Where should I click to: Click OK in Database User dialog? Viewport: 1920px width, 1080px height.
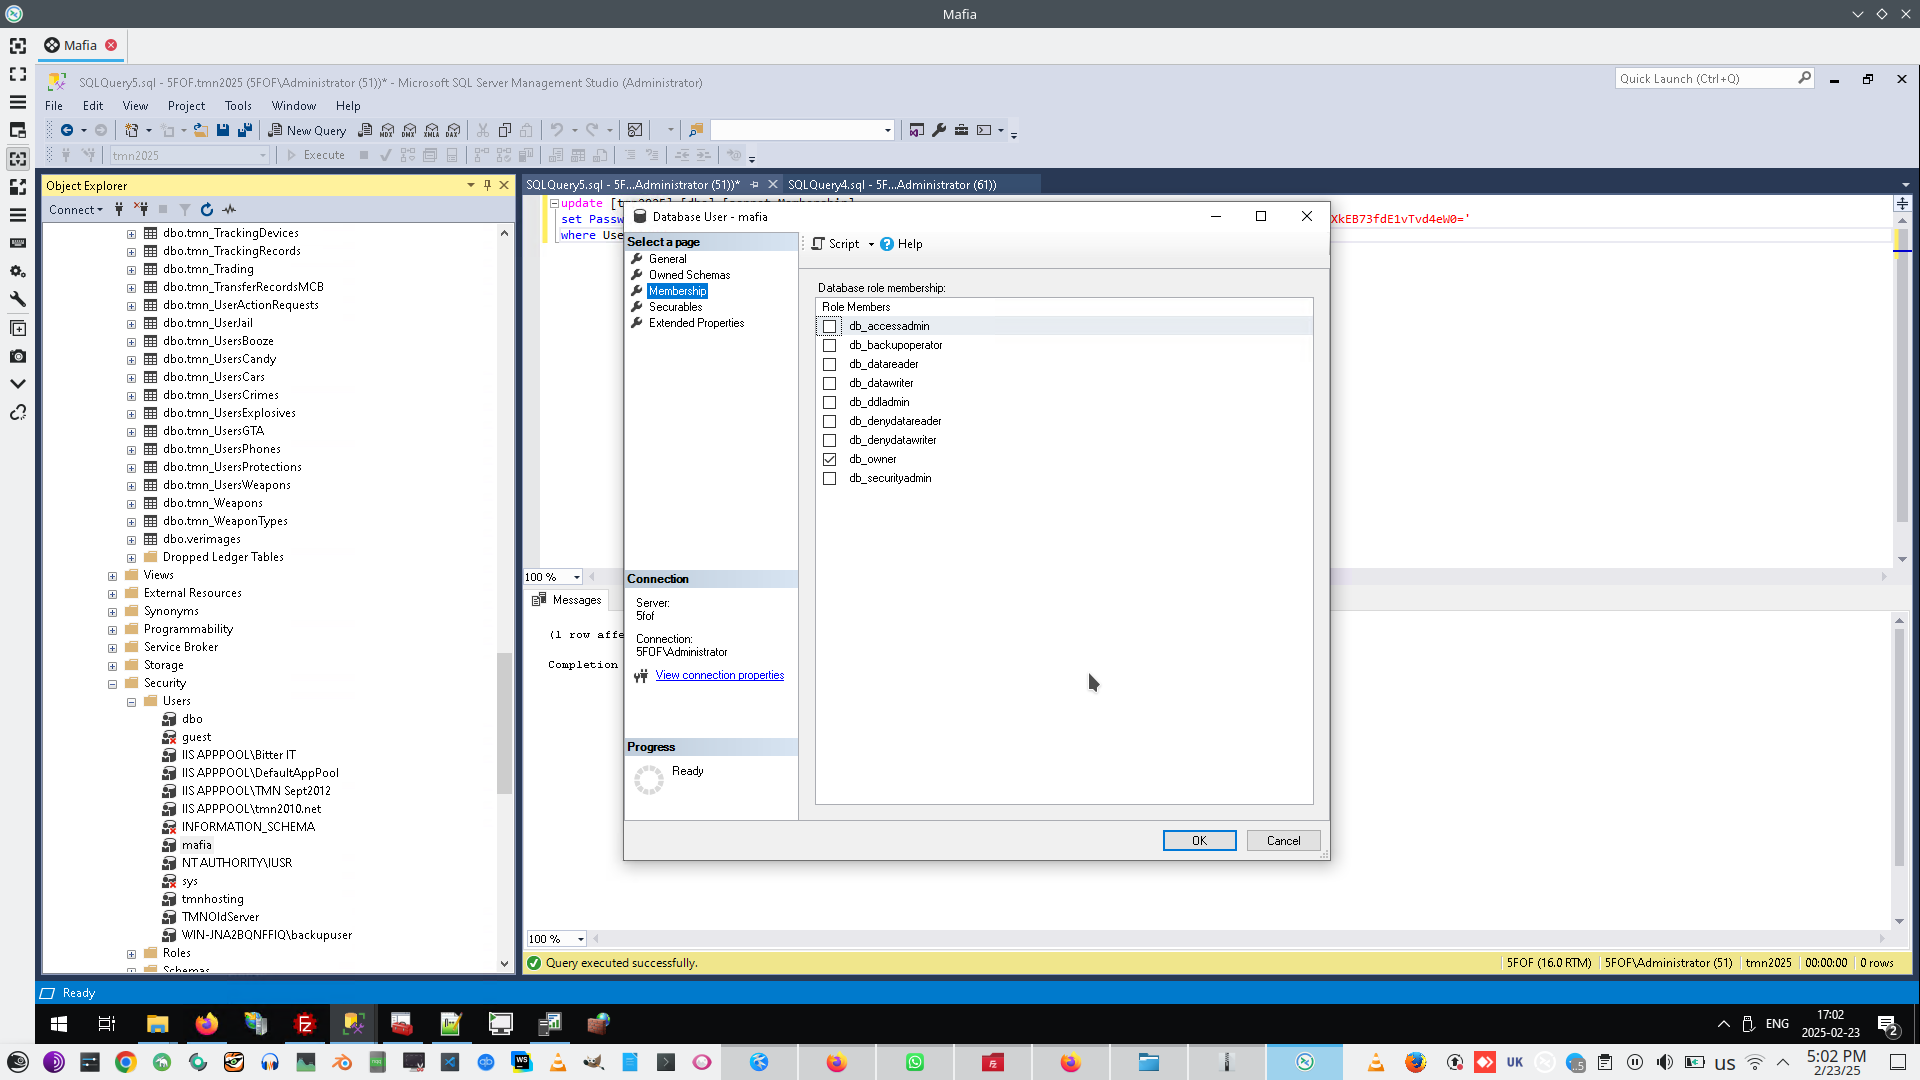coord(1199,841)
